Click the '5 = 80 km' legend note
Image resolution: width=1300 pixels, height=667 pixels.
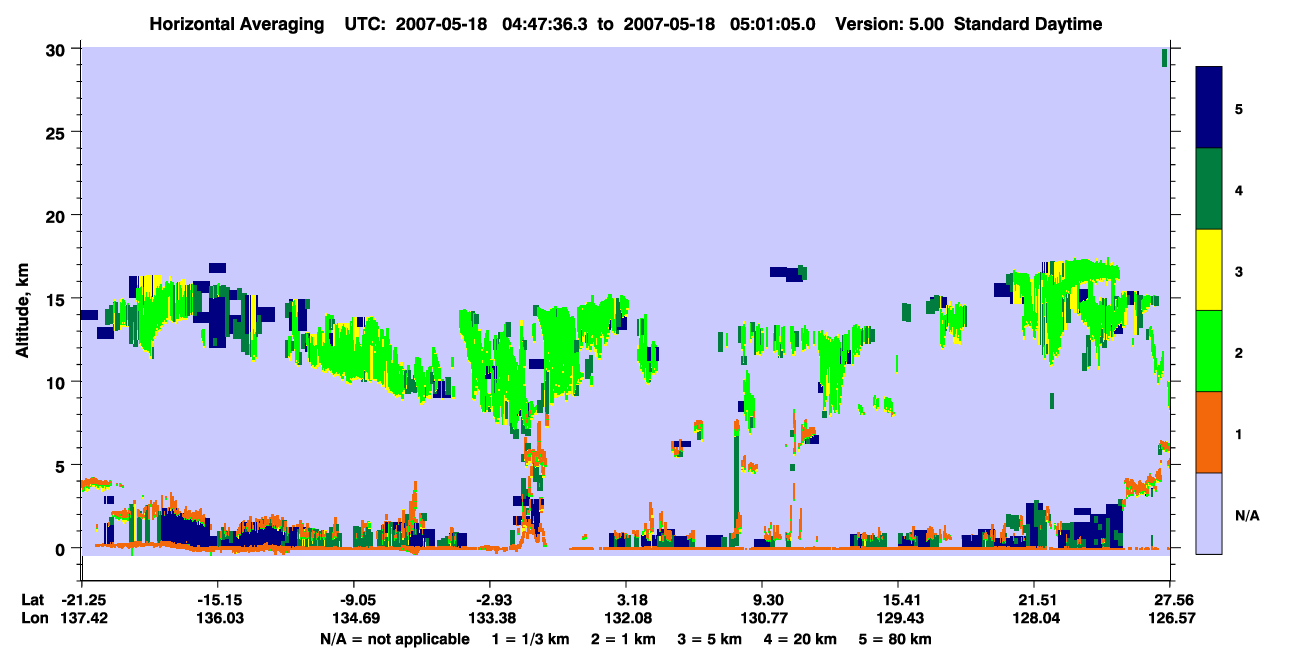895,639
